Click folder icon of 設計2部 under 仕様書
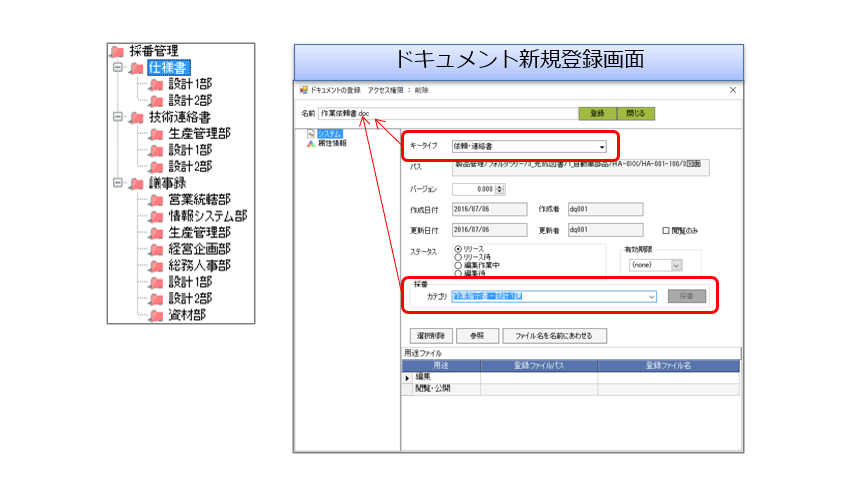This screenshot has width=841, height=502. (156, 101)
